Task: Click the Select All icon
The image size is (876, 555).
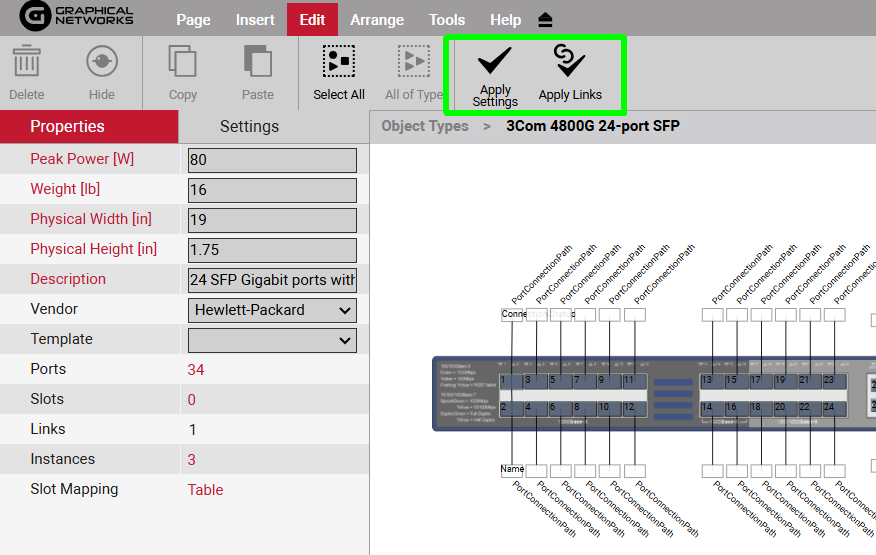Action: coord(338,63)
